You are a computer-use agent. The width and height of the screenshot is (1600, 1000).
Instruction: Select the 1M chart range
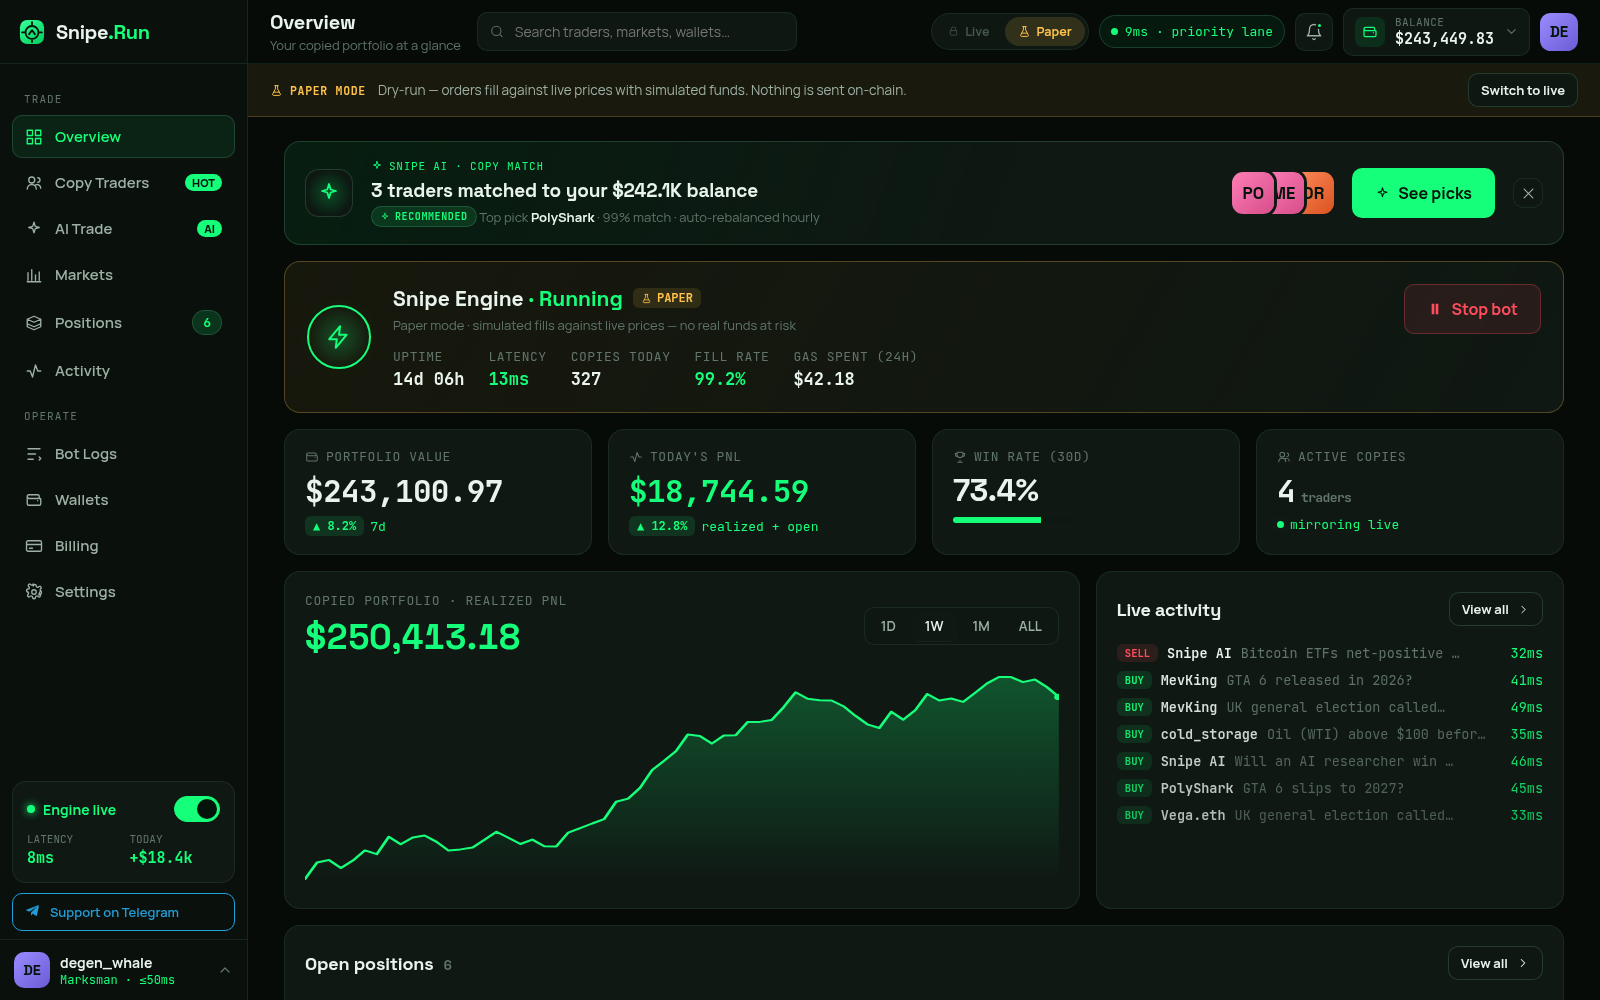pos(981,626)
